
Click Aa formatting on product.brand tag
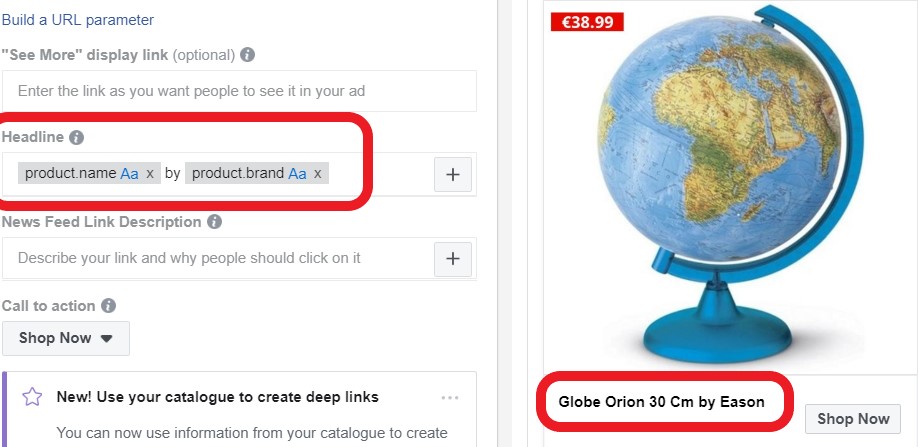tap(298, 174)
